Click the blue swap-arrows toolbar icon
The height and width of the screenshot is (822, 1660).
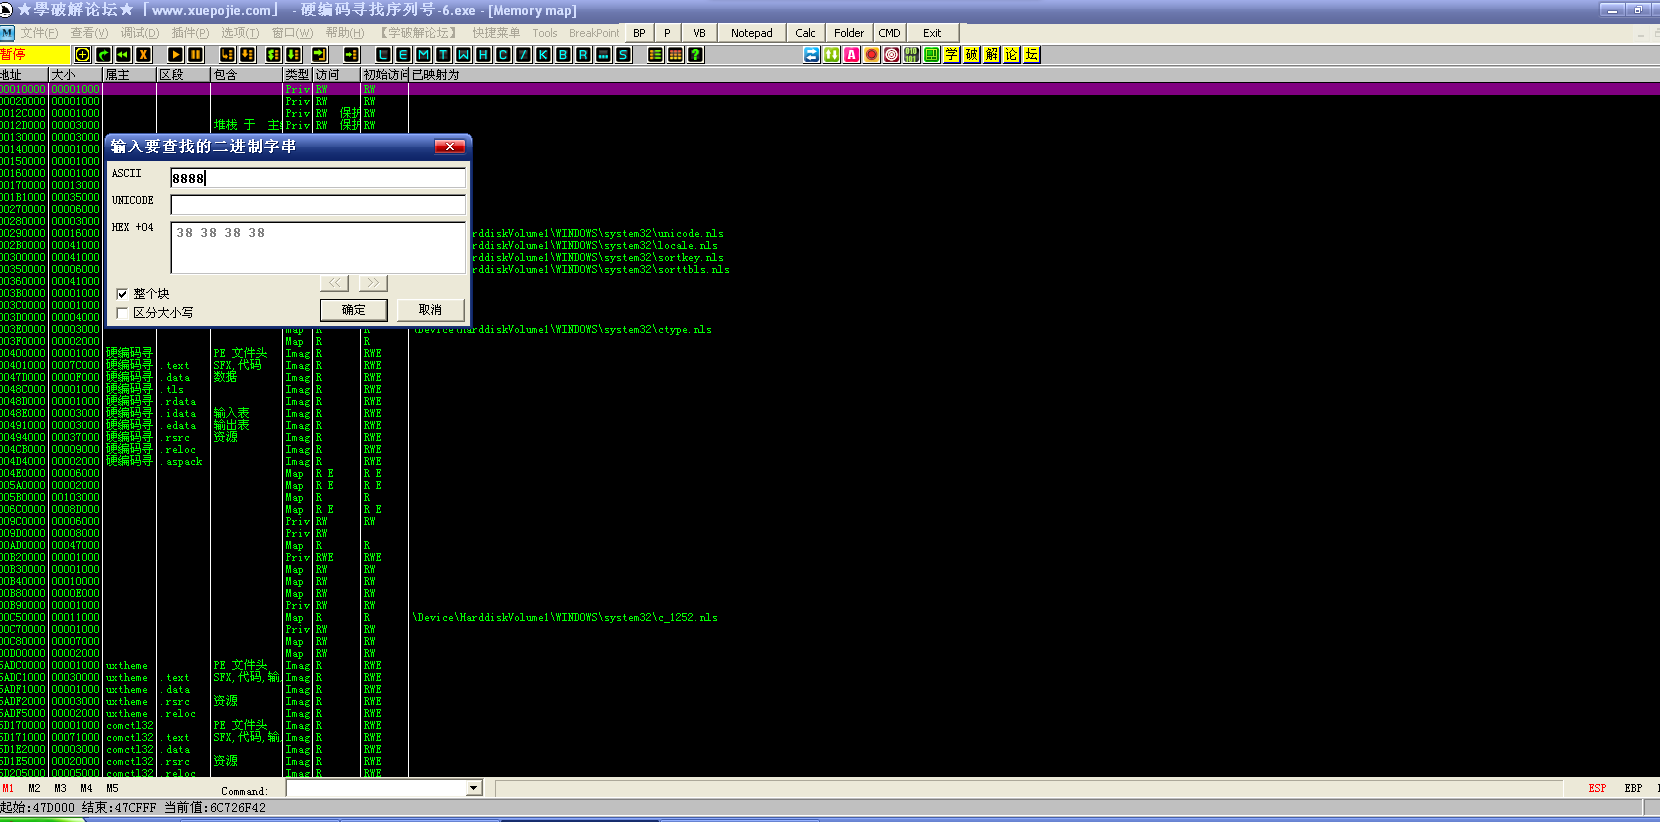coord(812,55)
